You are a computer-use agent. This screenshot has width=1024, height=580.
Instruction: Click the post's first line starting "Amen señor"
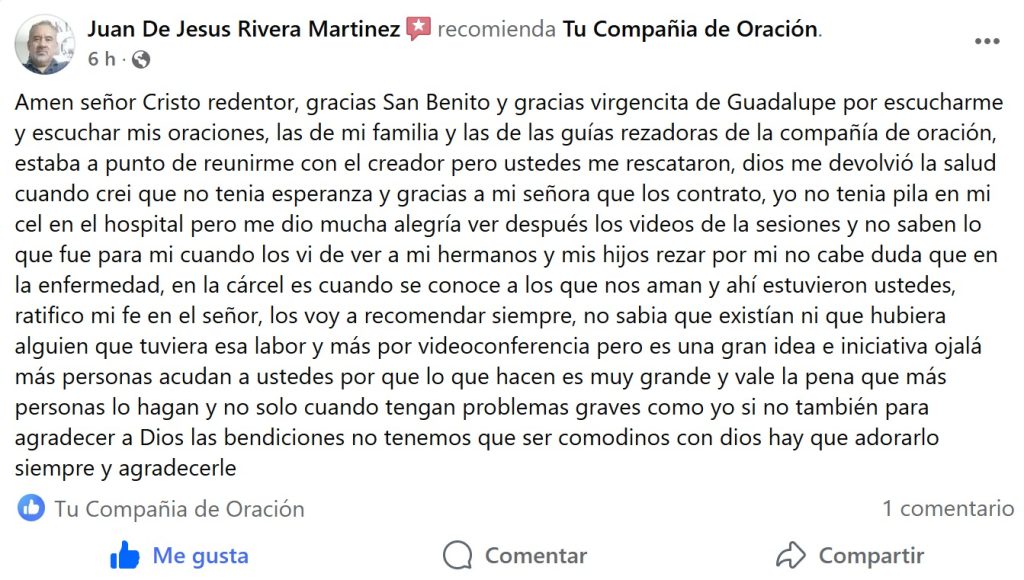coord(508,103)
